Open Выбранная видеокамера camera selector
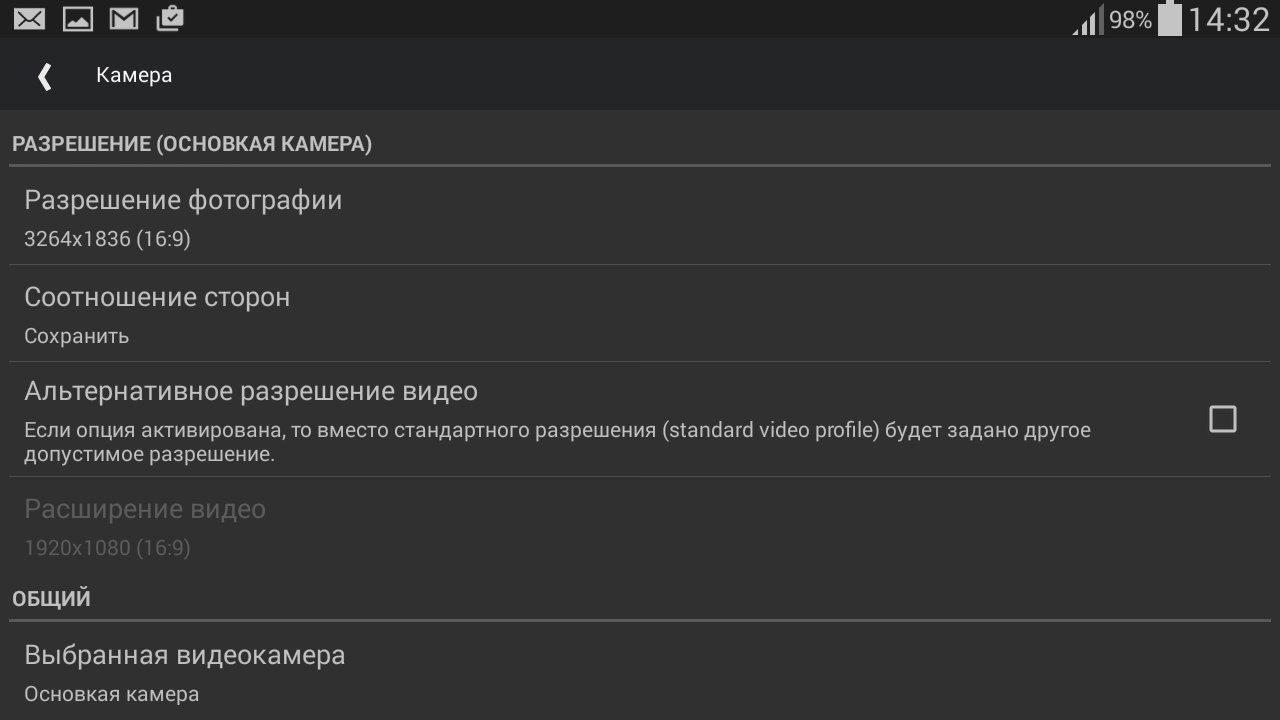1280x720 pixels. [x=185, y=656]
